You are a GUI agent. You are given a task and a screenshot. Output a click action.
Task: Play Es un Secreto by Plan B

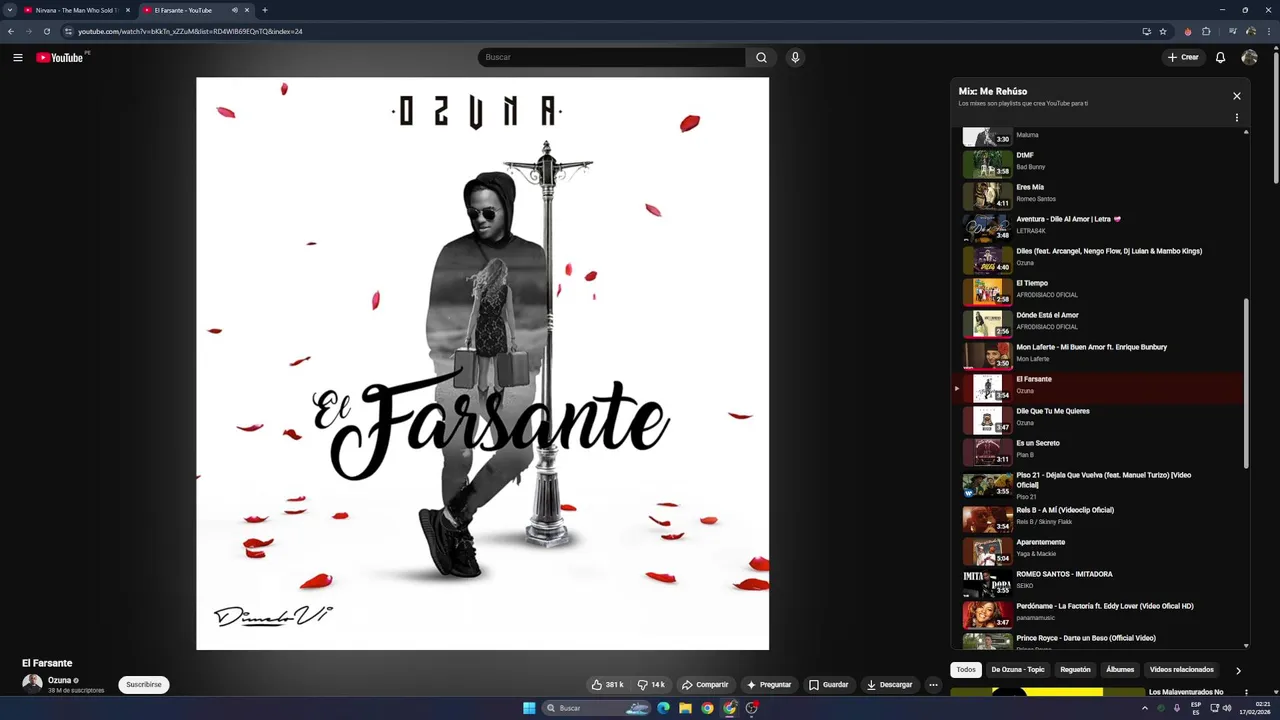coord(1098,451)
